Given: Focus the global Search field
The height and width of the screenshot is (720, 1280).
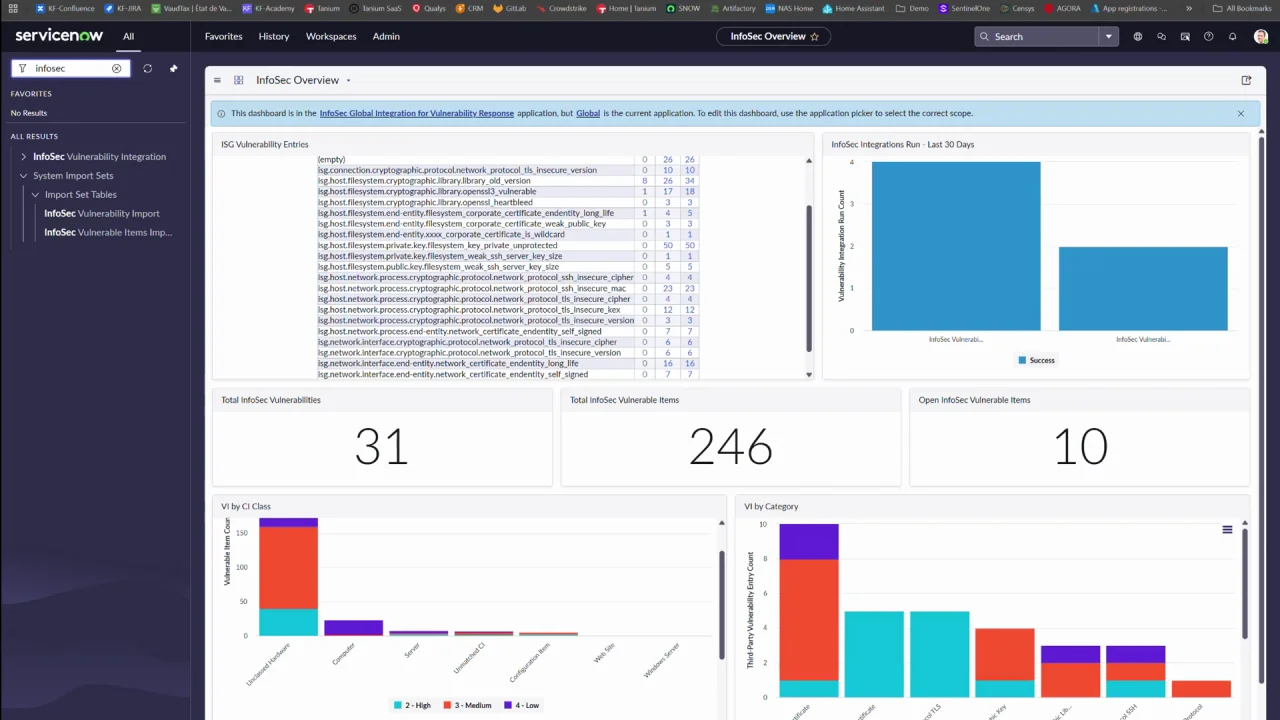Looking at the screenshot, I should 1037,36.
